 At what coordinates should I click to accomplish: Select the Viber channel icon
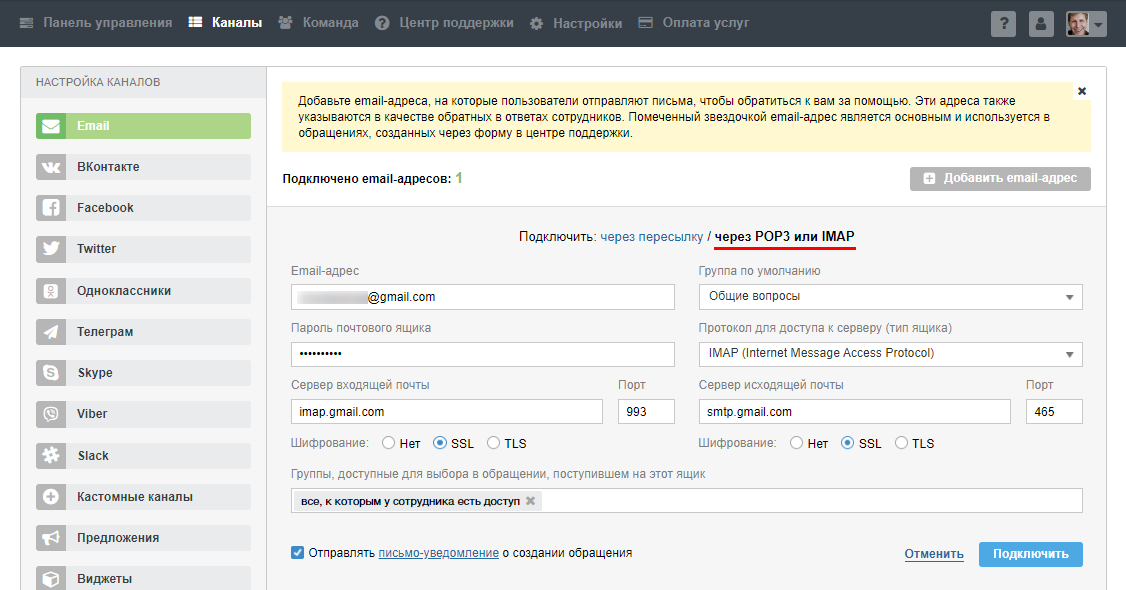(x=50, y=414)
